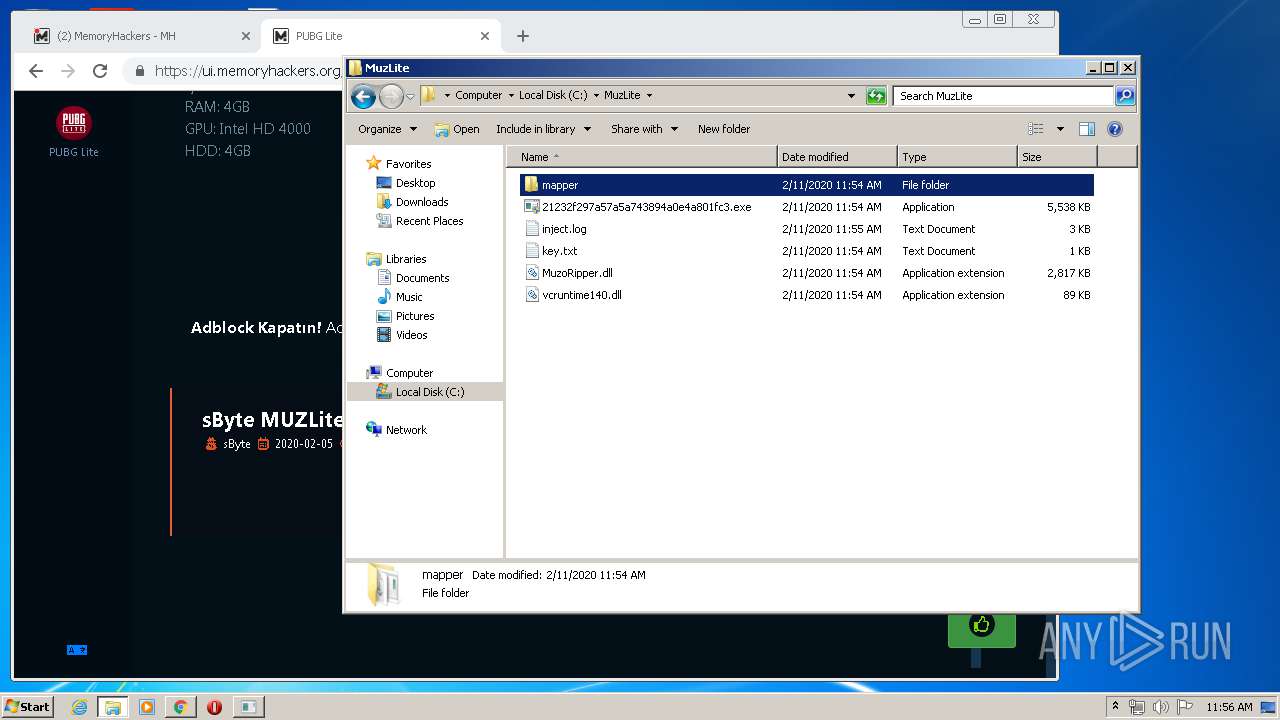Image resolution: width=1280 pixels, height=720 pixels.
Task: Click in the Search MuzLite field
Action: [1002, 96]
